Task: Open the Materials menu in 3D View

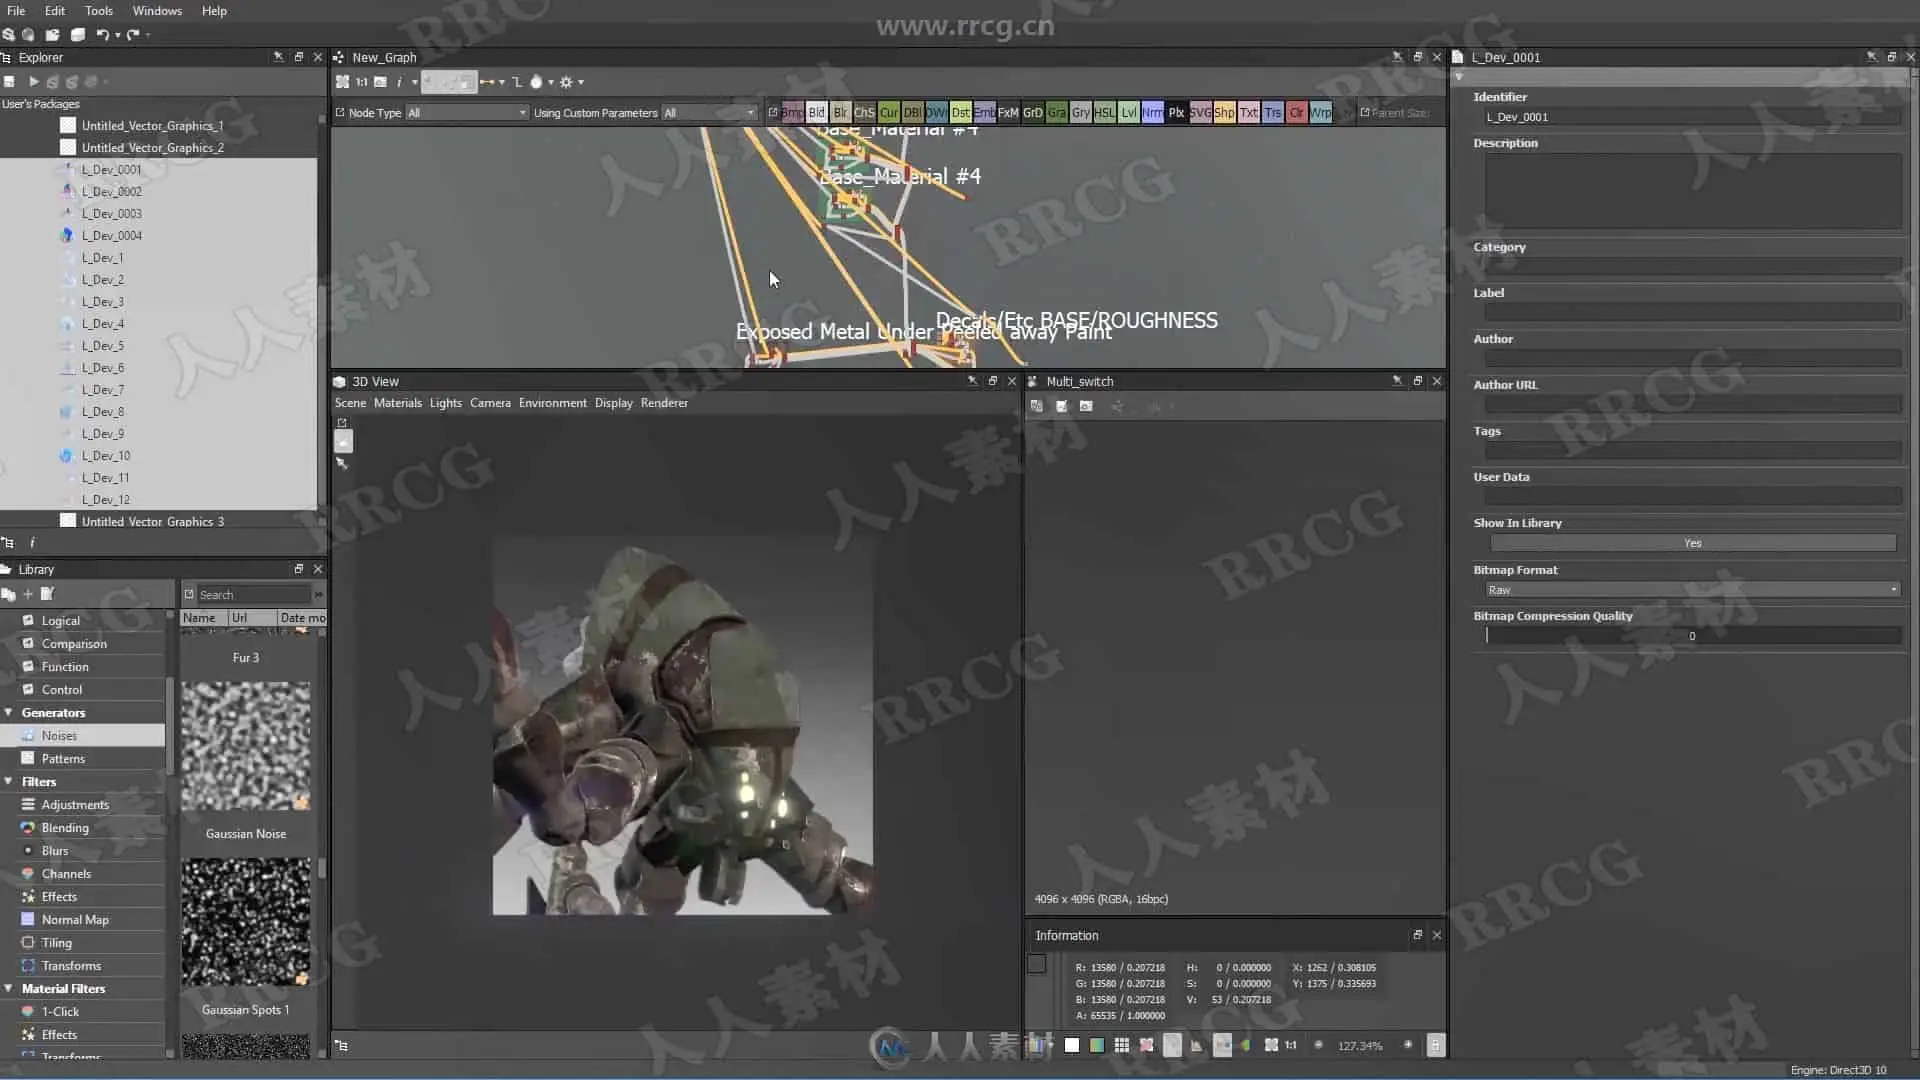Action: [397, 403]
